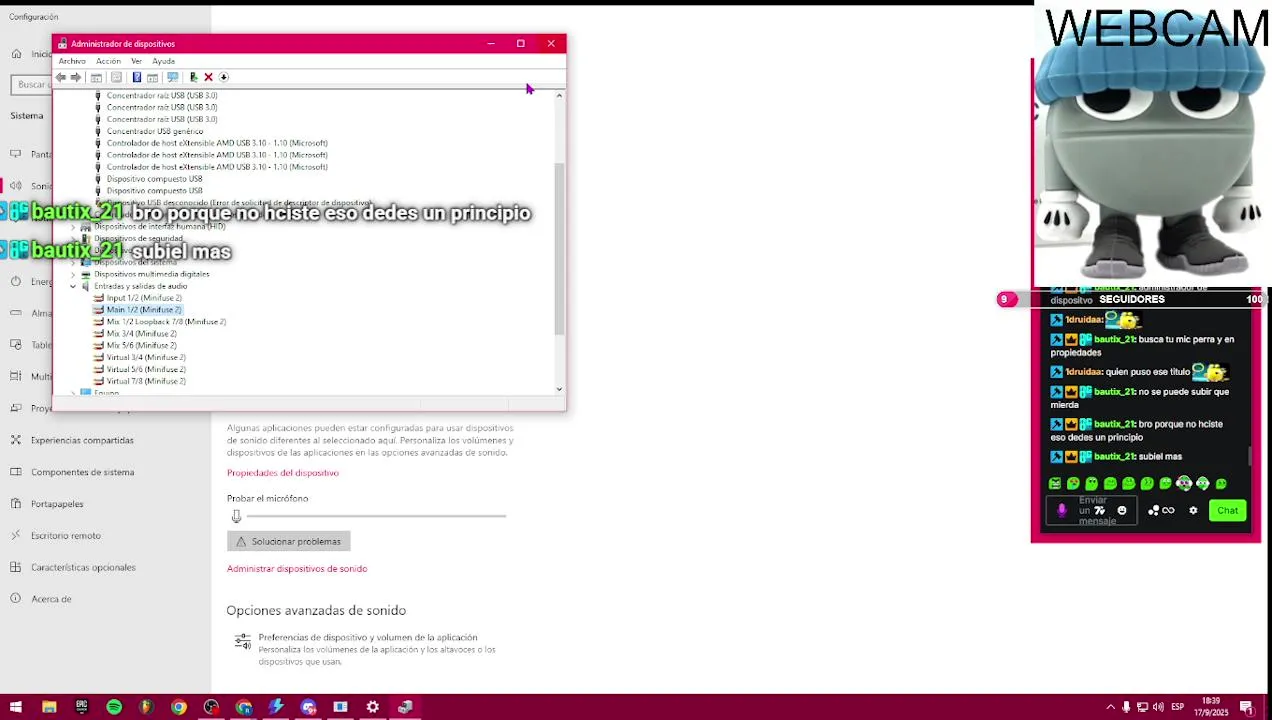Select Mix 1/2 Loopback 7/8 (Minifuse 2)

coord(166,322)
